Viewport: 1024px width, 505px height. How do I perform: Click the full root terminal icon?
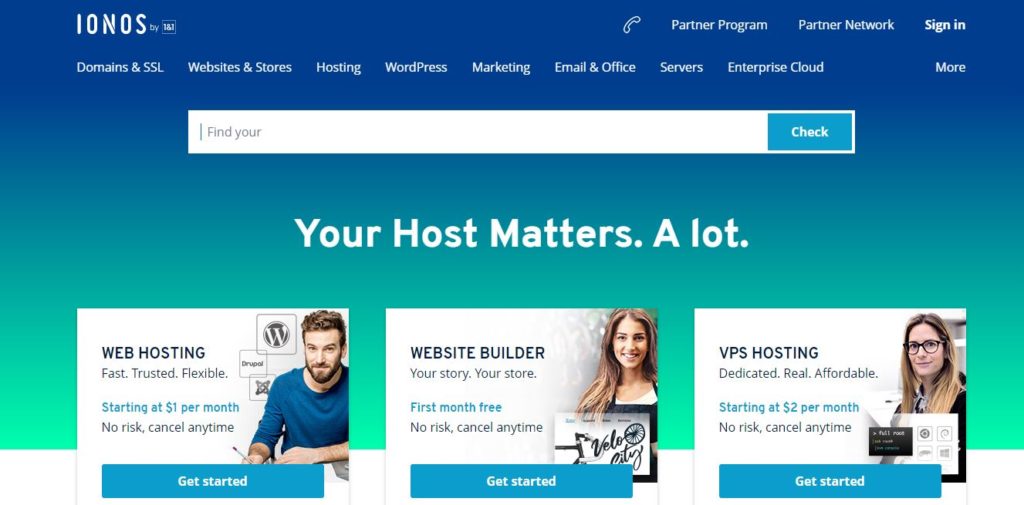[x=890, y=441]
